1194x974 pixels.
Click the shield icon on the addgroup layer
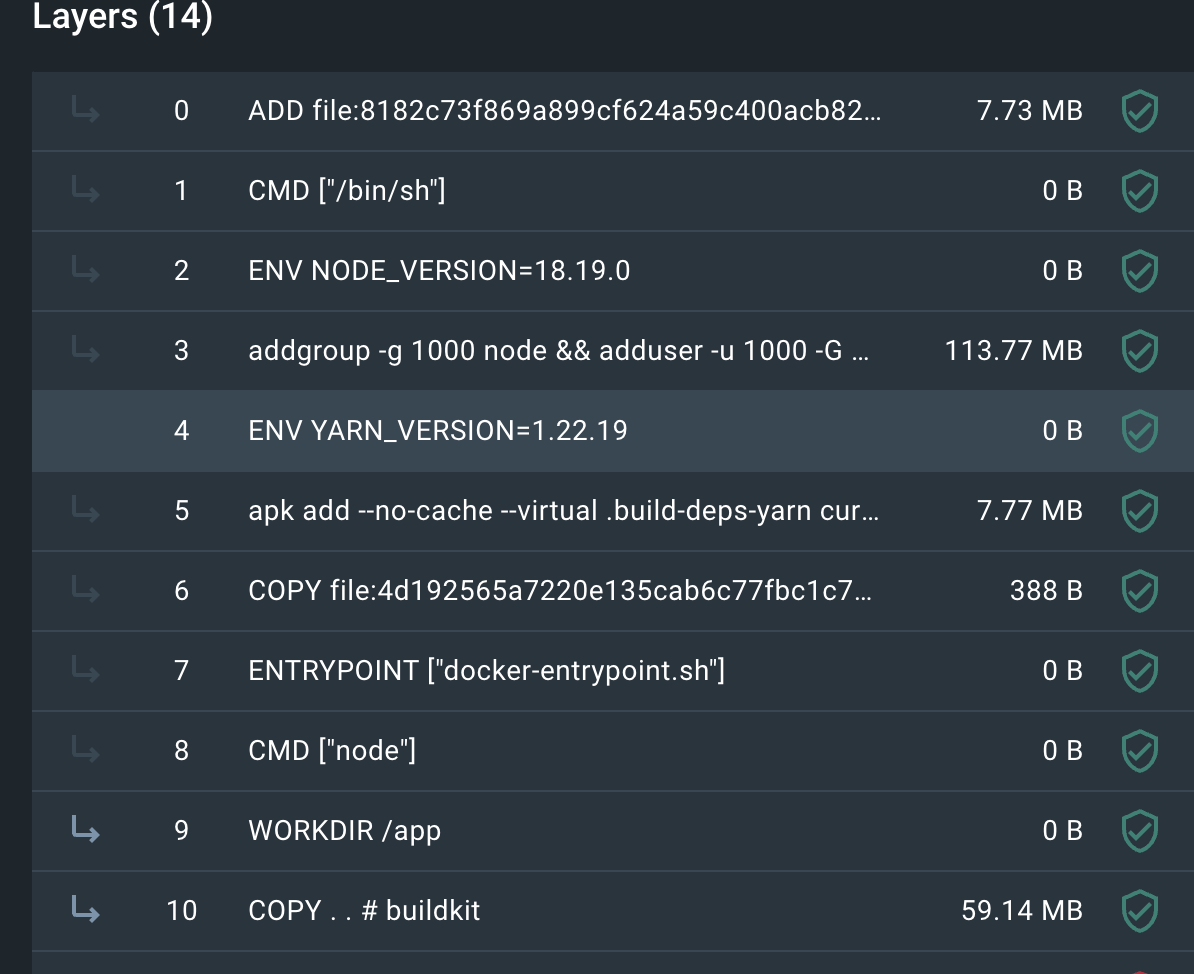tap(1140, 351)
